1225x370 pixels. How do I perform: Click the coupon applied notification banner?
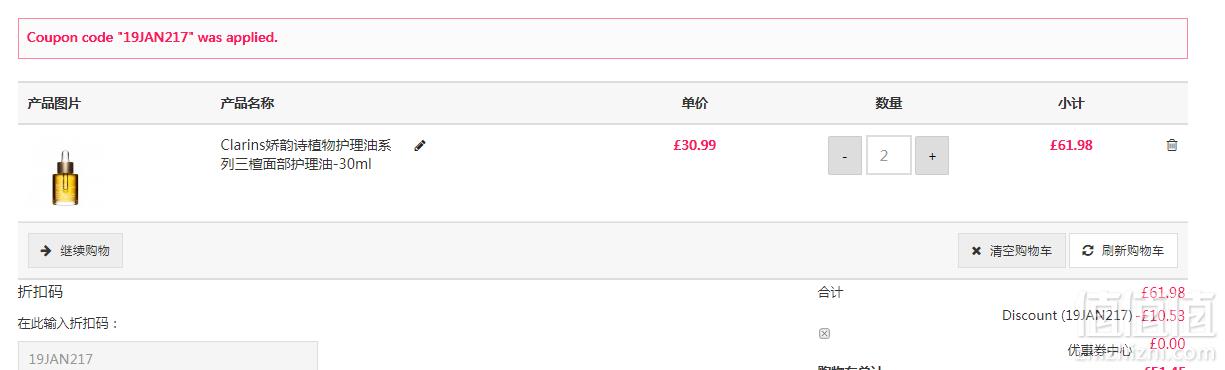point(603,38)
